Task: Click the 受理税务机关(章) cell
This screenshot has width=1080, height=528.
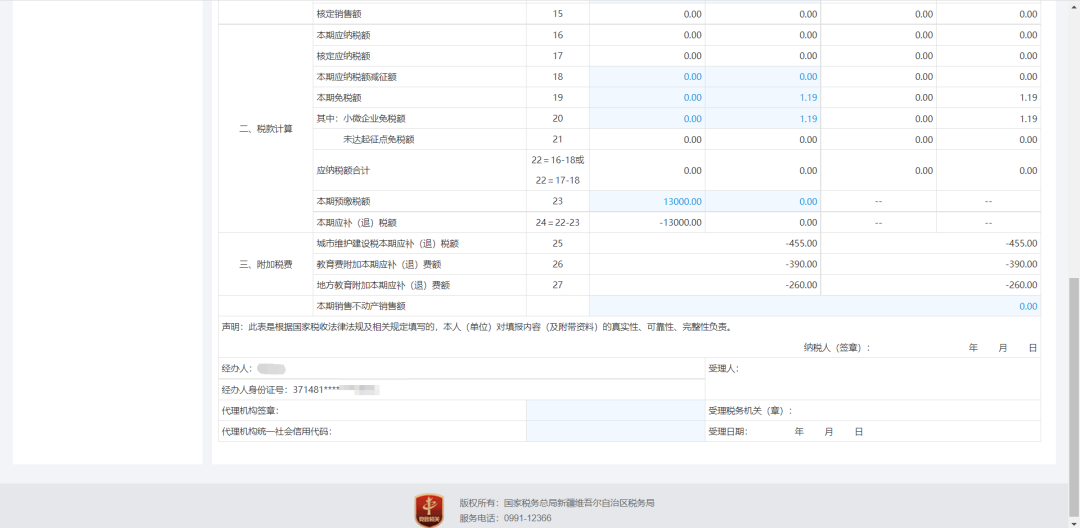Action: click(x=750, y=410)
